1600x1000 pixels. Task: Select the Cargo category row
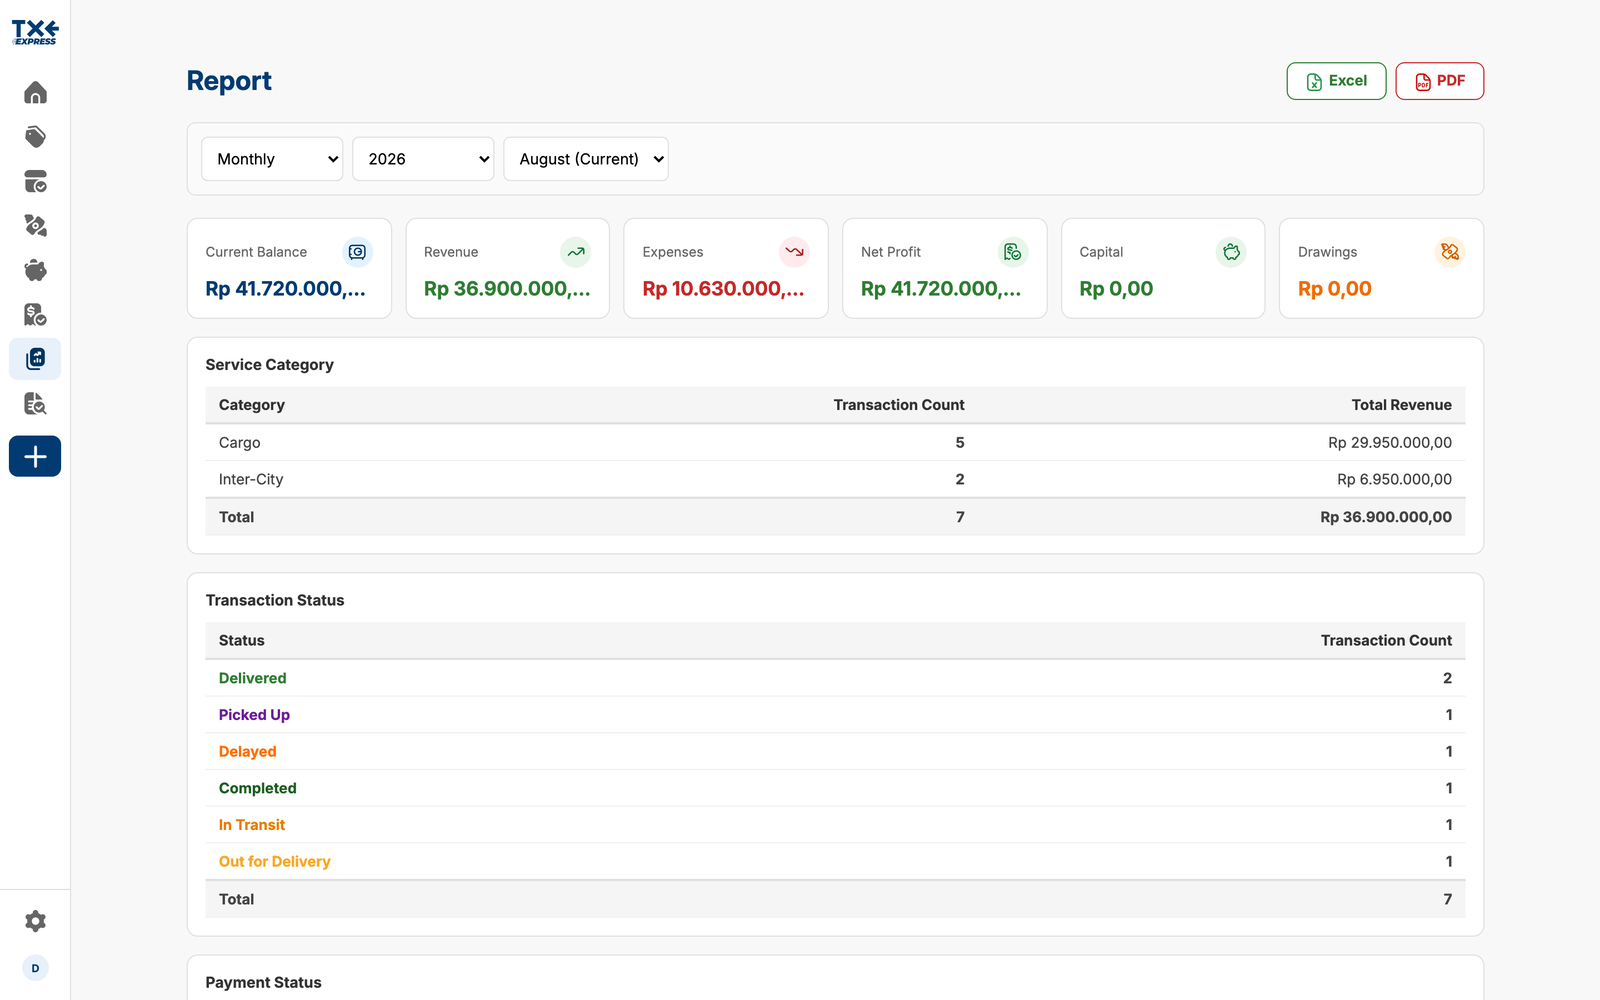coord(835,443)
